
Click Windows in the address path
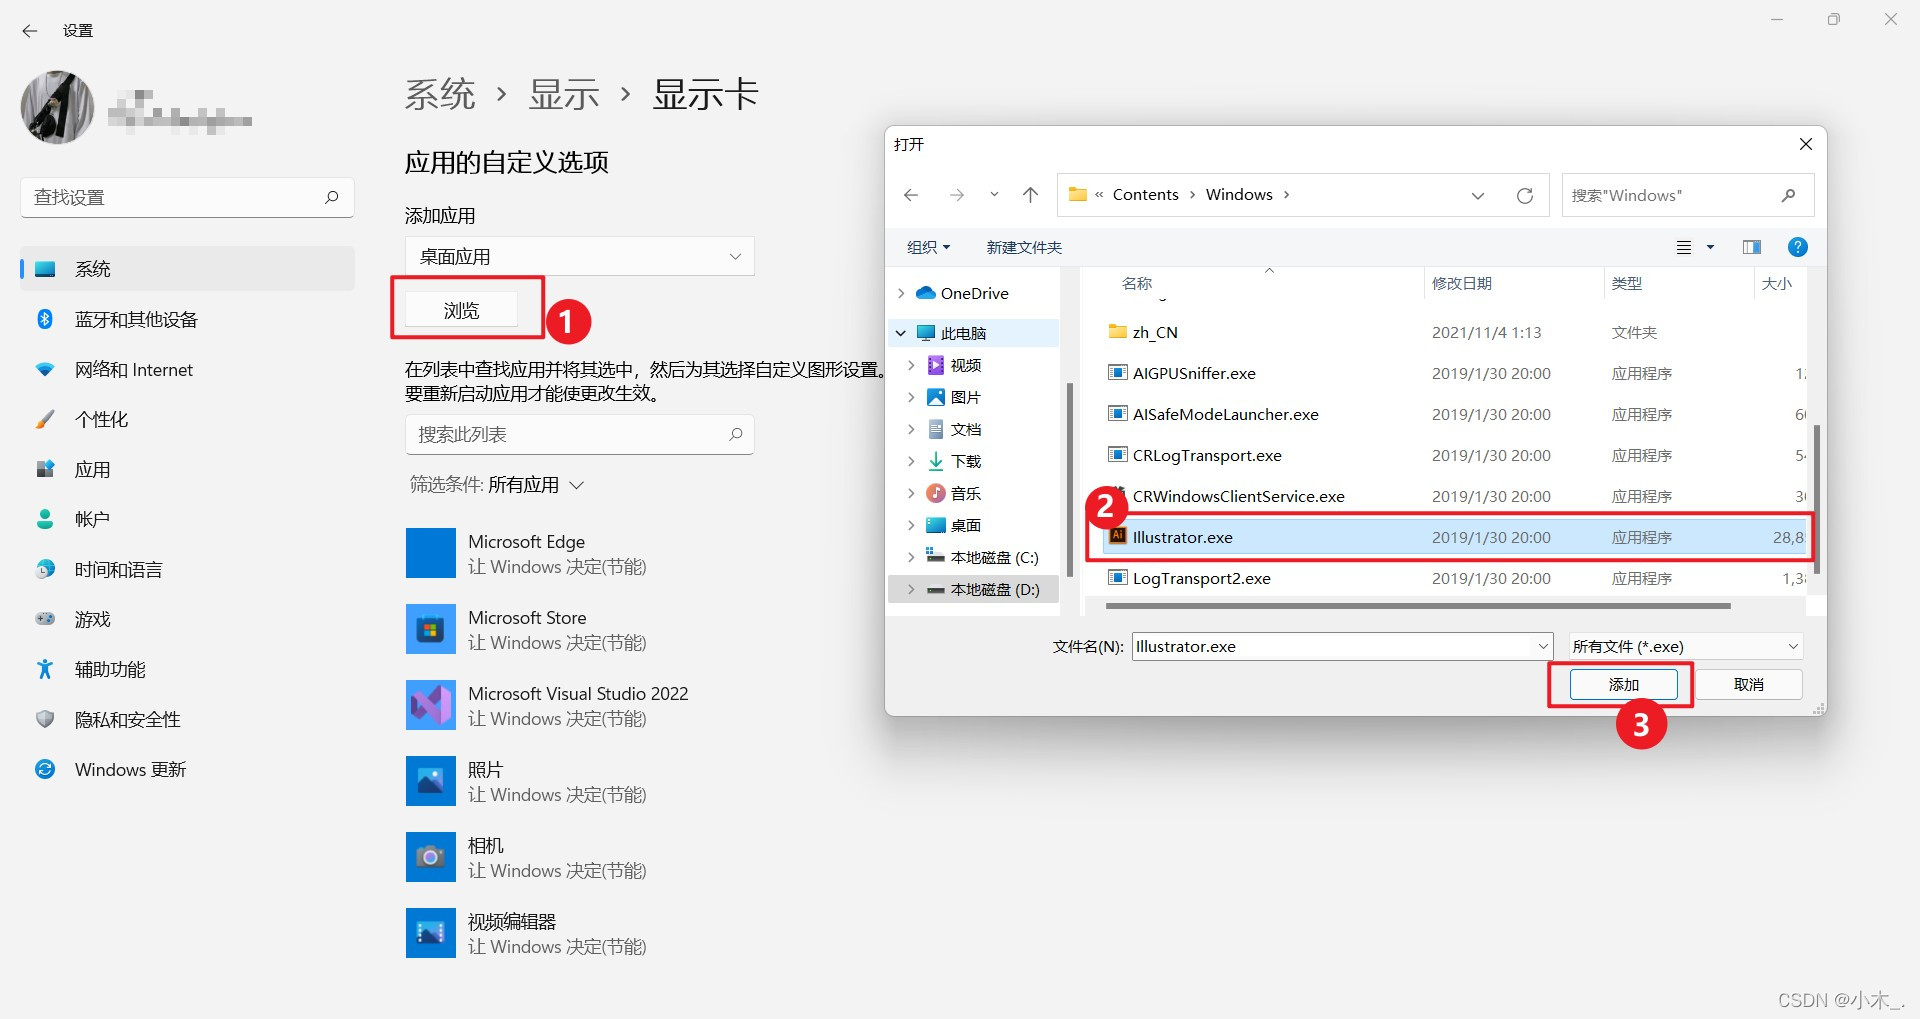(1239, 195)
